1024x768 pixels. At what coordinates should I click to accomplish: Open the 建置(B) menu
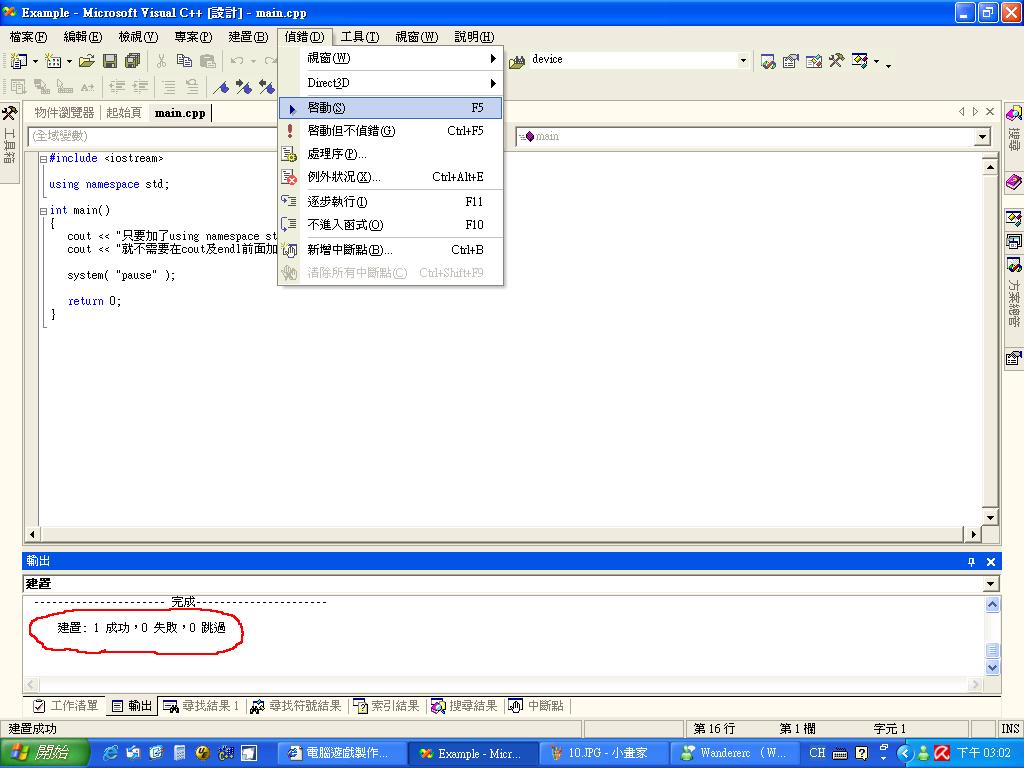(248, 37)
